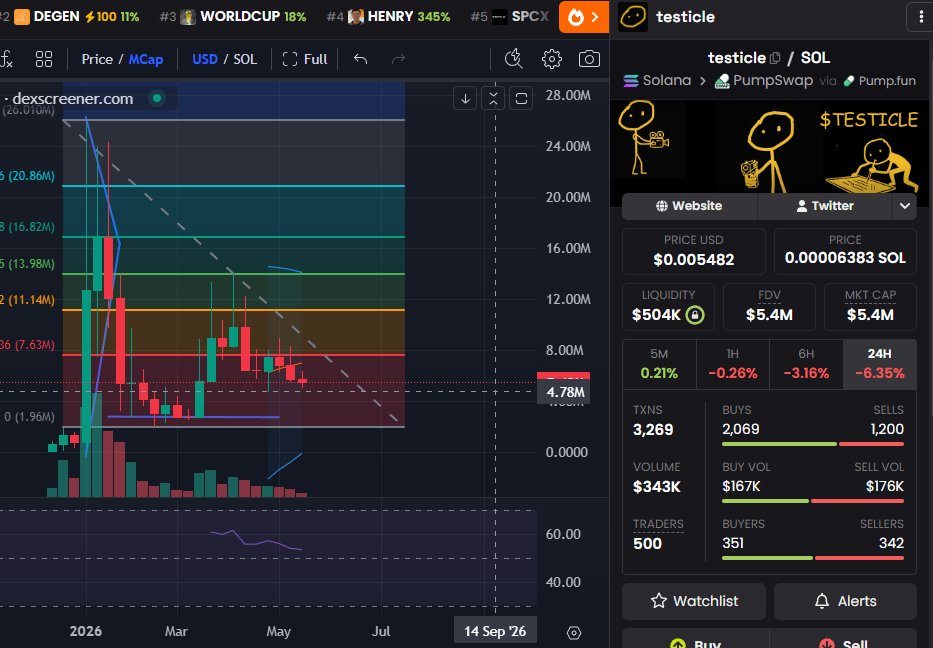Click the undo arrow in chart toolbar
Screen dimensions: 933x648
(360, 59)
